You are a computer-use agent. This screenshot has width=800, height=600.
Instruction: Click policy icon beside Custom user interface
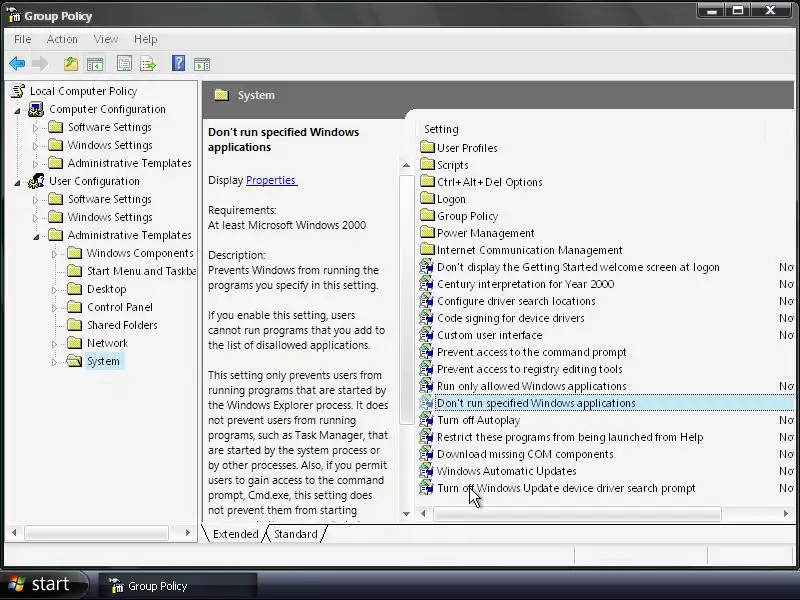click(x=427, y=335)
